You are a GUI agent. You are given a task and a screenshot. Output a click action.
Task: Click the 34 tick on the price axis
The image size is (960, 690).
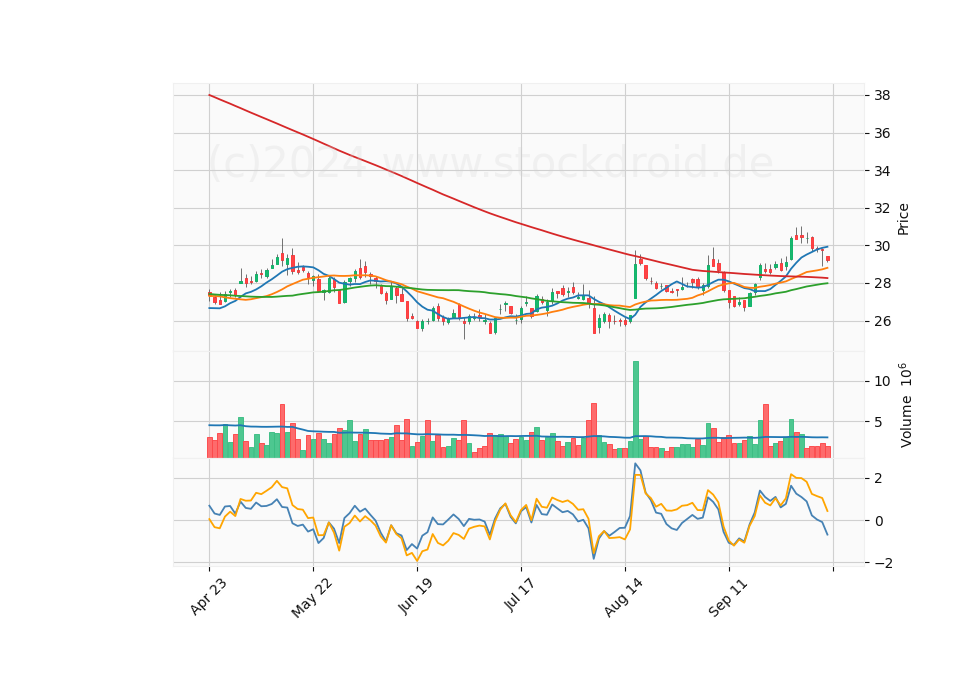tap(882, 171)
